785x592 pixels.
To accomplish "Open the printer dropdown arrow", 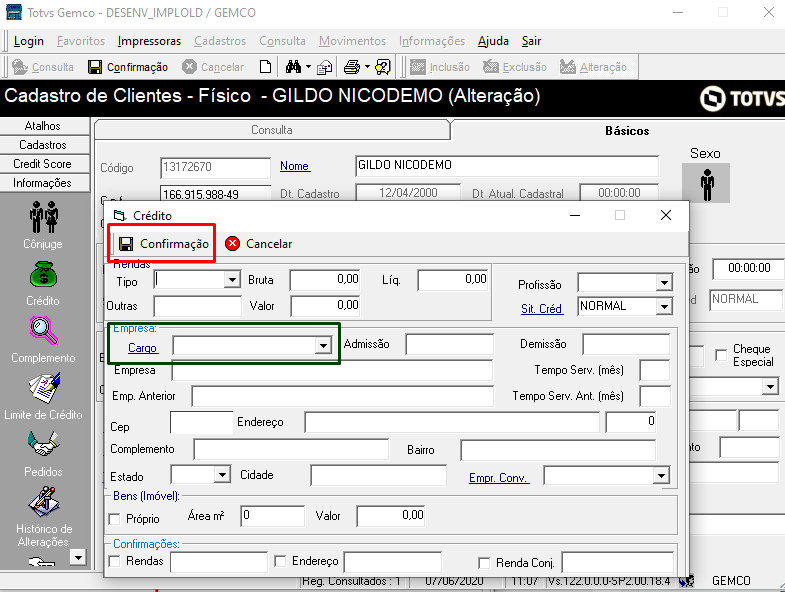I will (x=367, y=67).
